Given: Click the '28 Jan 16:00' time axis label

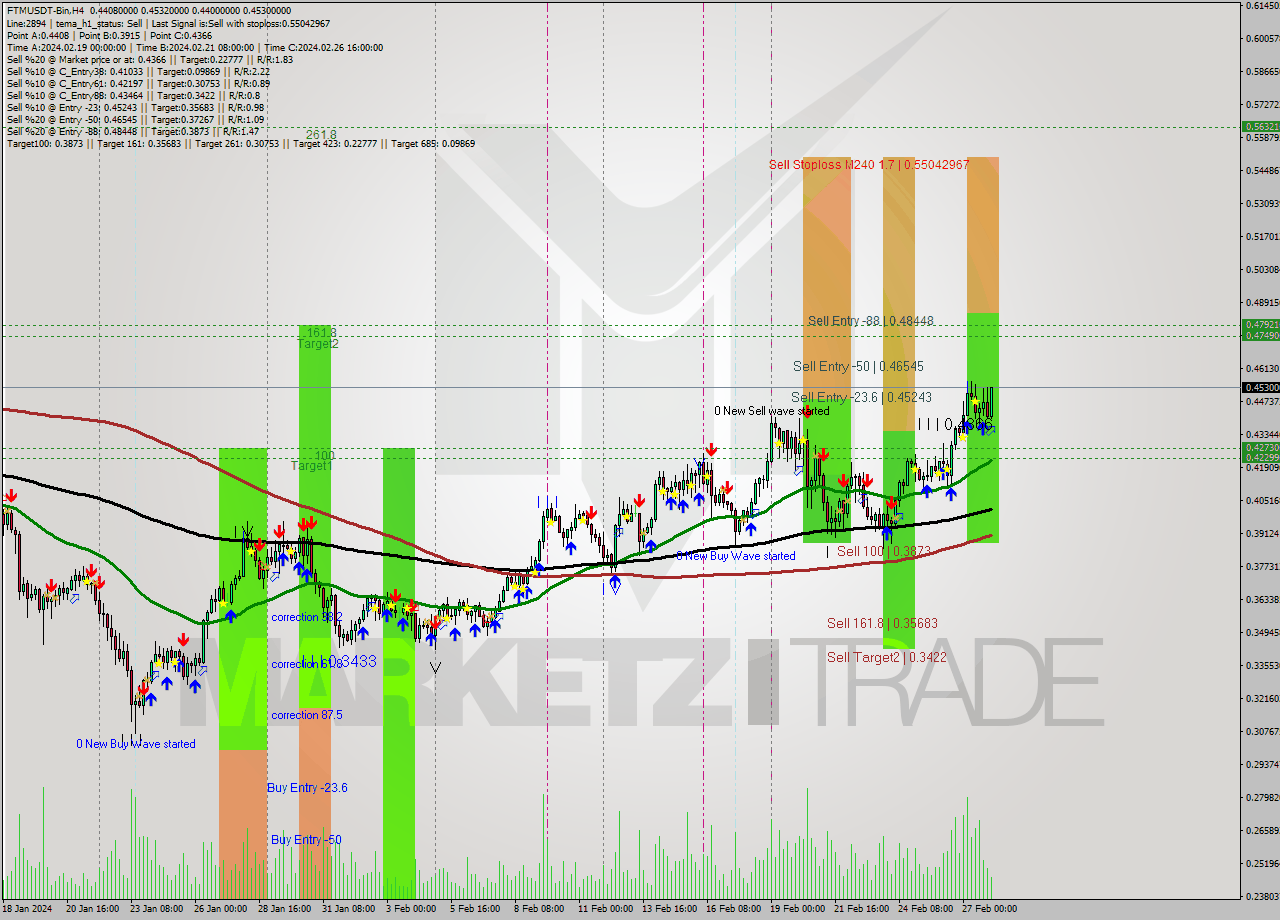Looking at the screenshot, I should click(x=285, y=909).
